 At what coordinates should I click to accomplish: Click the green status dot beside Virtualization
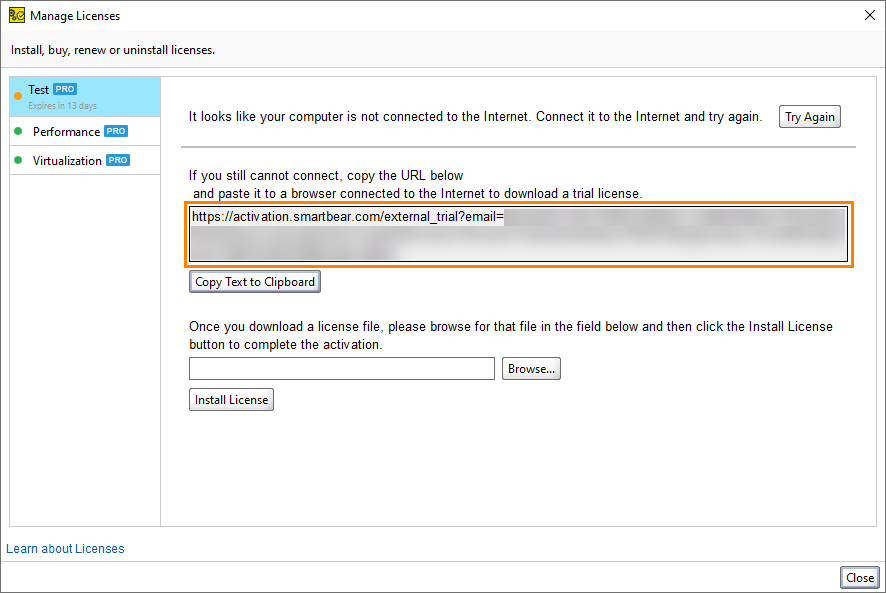pos(20,160)
